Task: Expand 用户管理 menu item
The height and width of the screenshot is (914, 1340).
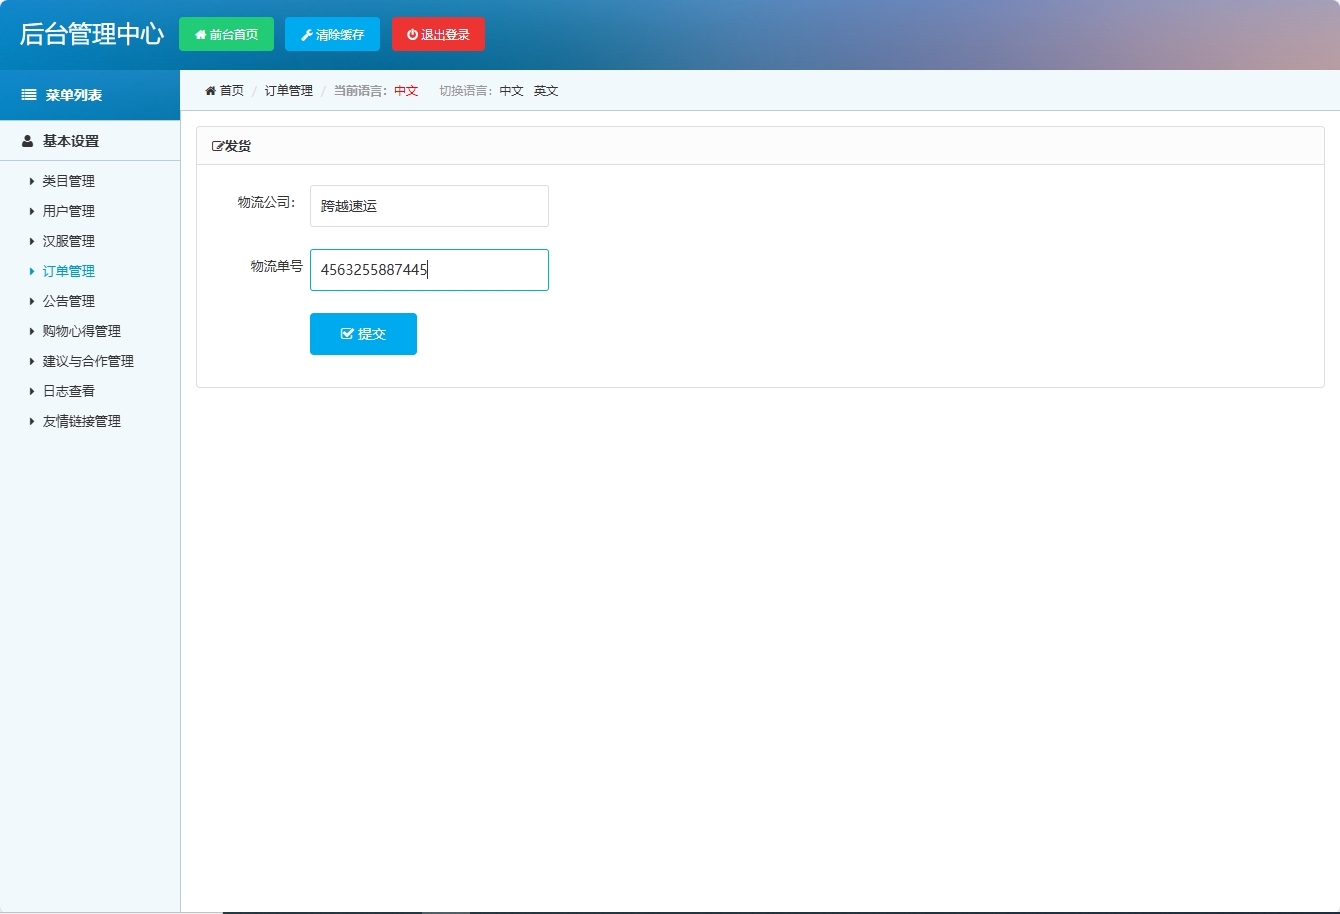Action: [x=69, y=211]
